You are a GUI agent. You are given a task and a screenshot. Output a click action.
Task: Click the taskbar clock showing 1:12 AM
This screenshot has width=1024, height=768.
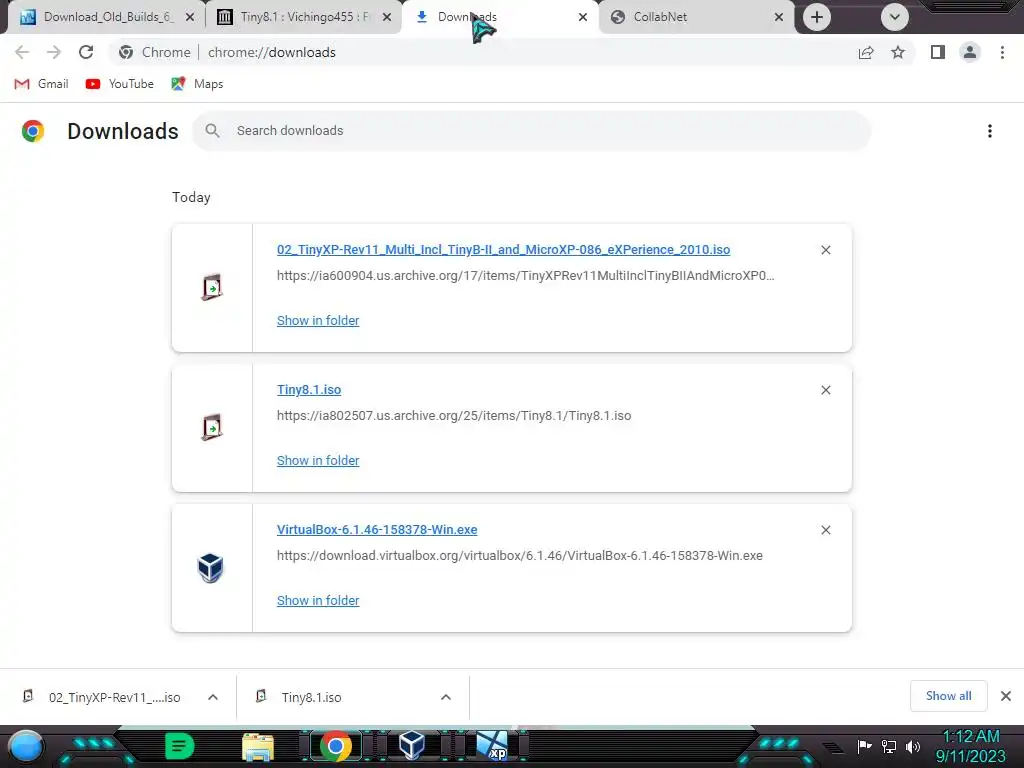pos(971,746)
